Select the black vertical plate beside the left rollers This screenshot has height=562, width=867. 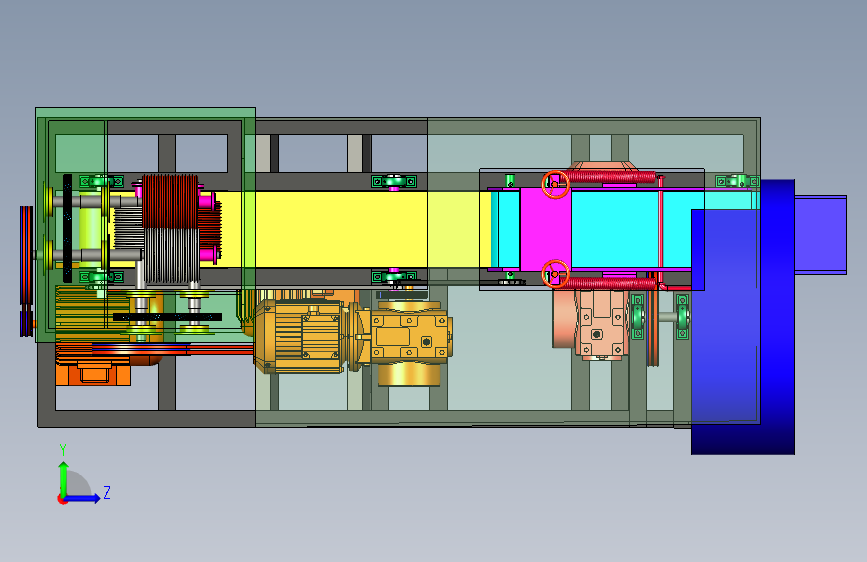click(67, 228)
